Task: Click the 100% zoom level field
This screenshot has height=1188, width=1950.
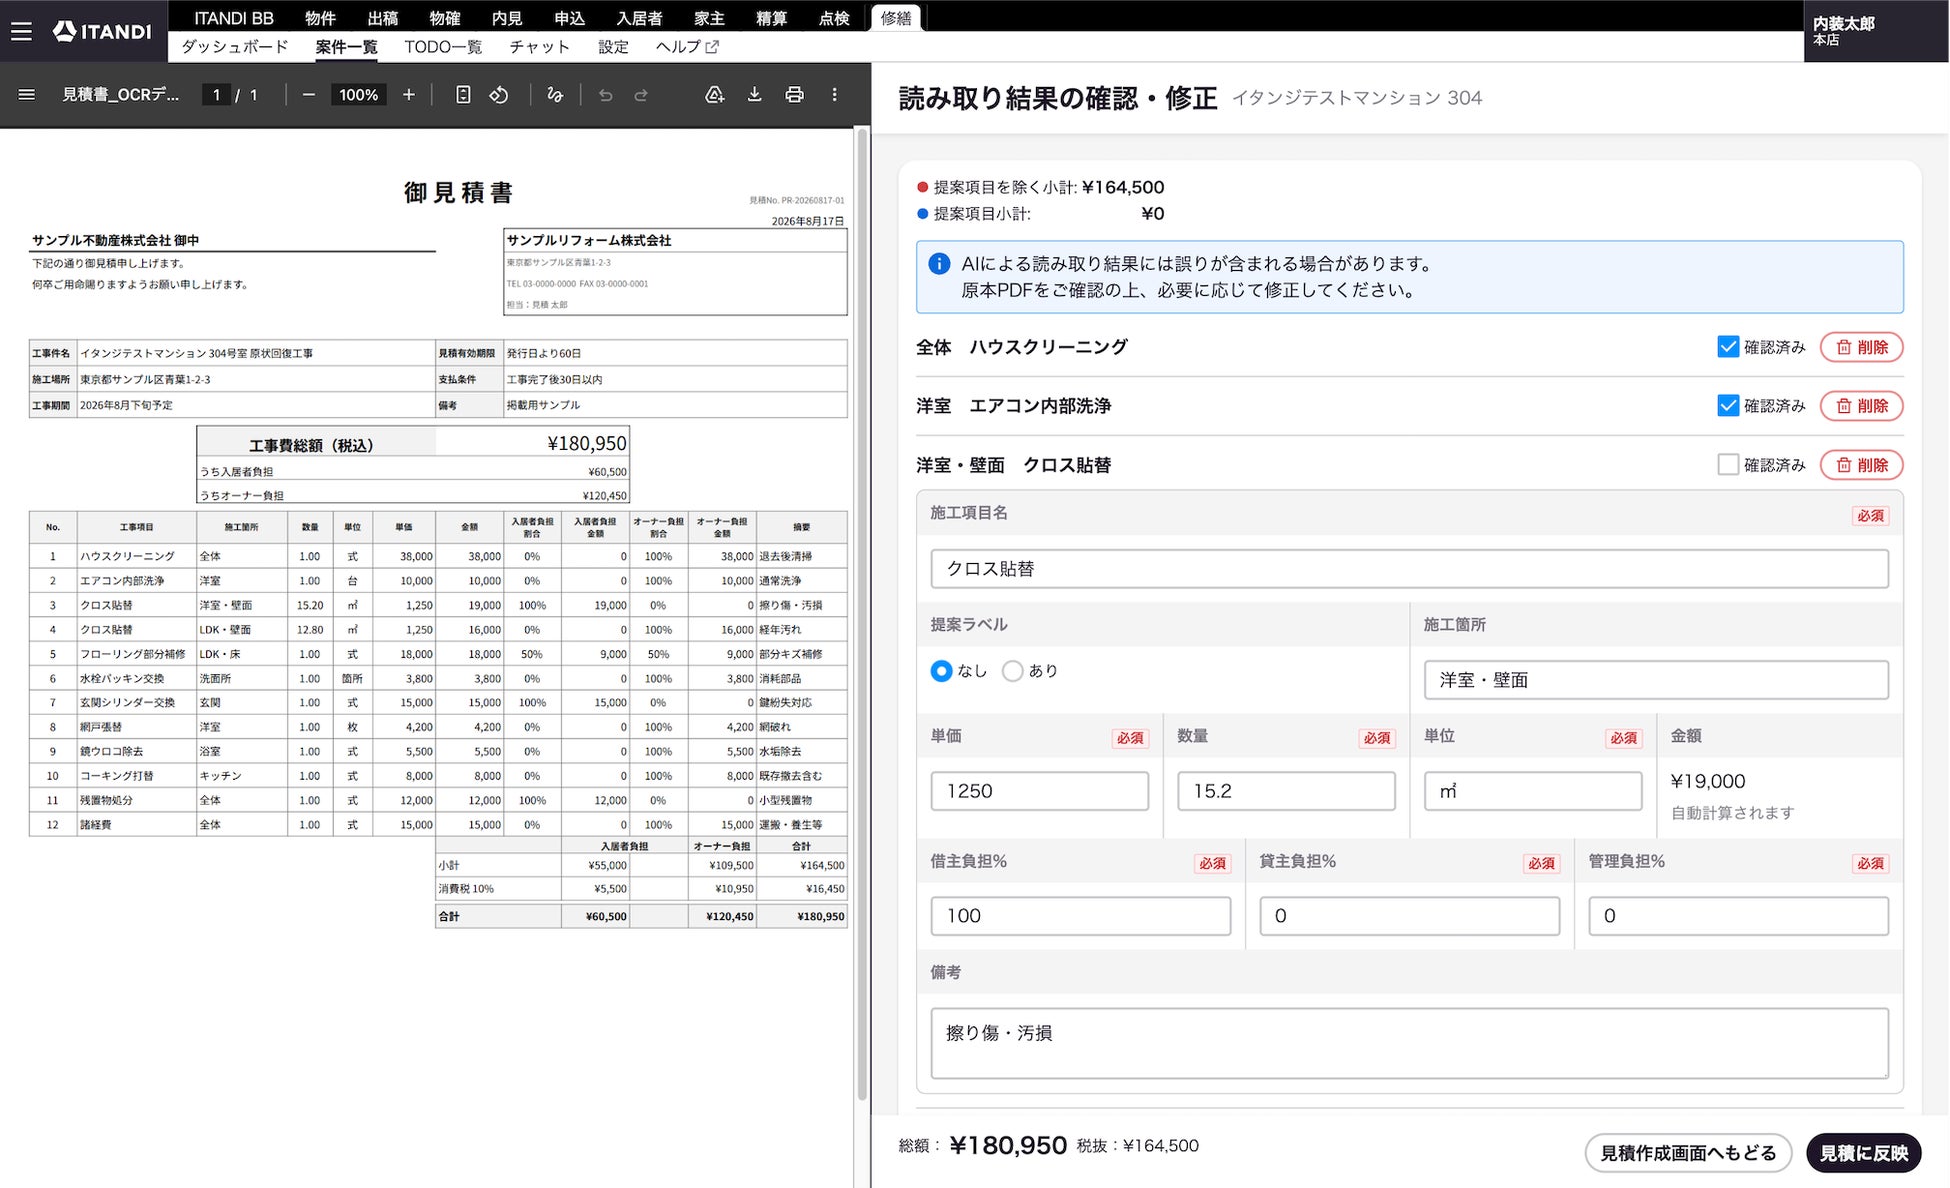Action: (358, 95)
